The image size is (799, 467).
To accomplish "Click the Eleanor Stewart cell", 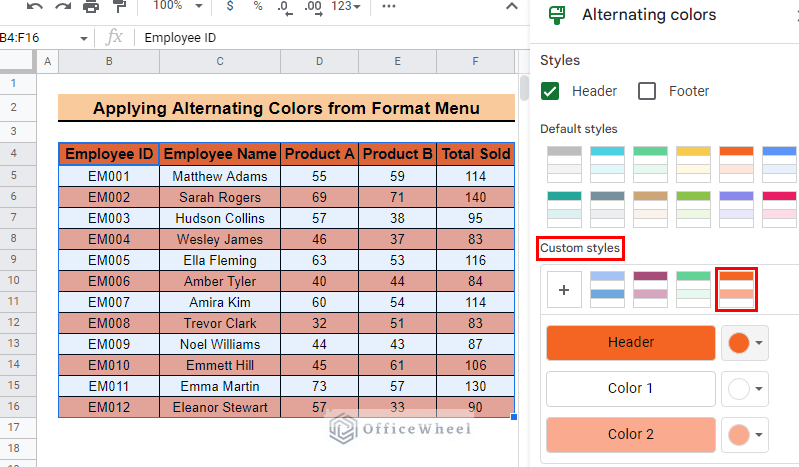I will pyautogui.click(x=220, y=407).
